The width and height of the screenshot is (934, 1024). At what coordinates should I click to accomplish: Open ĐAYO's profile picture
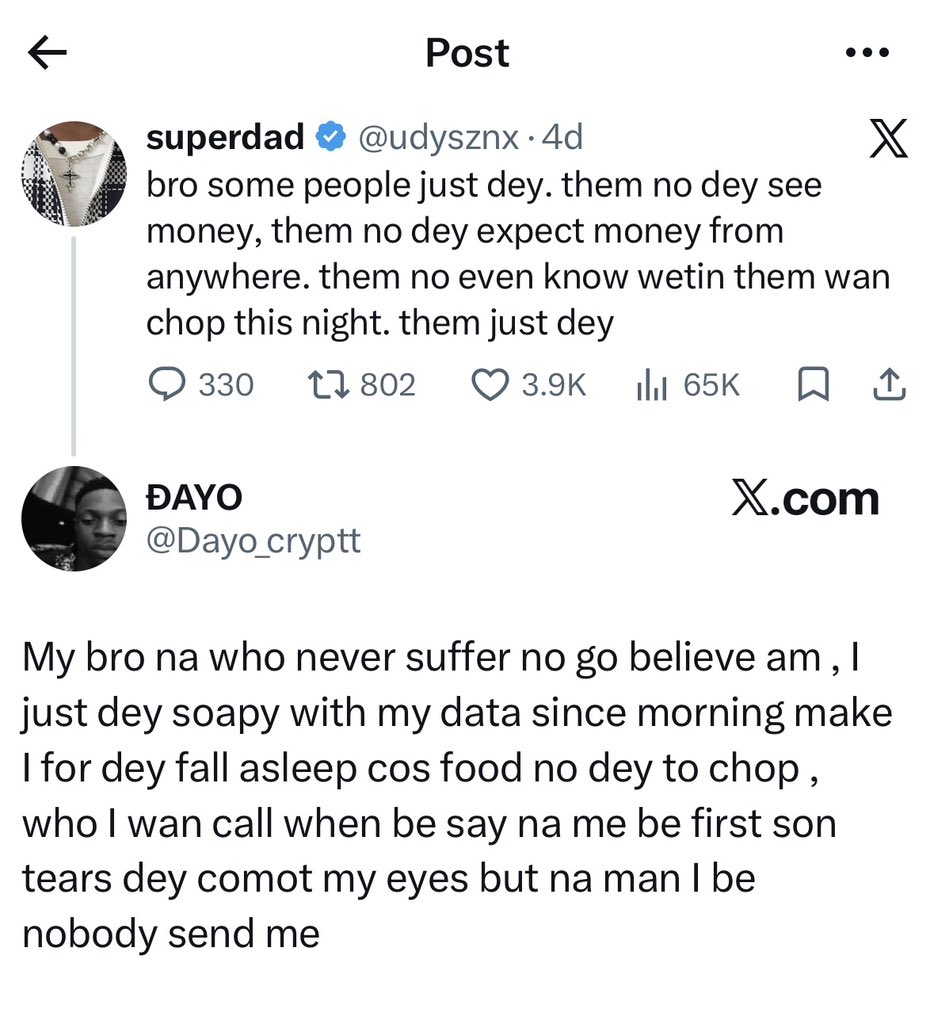click(x=74, y=519)
